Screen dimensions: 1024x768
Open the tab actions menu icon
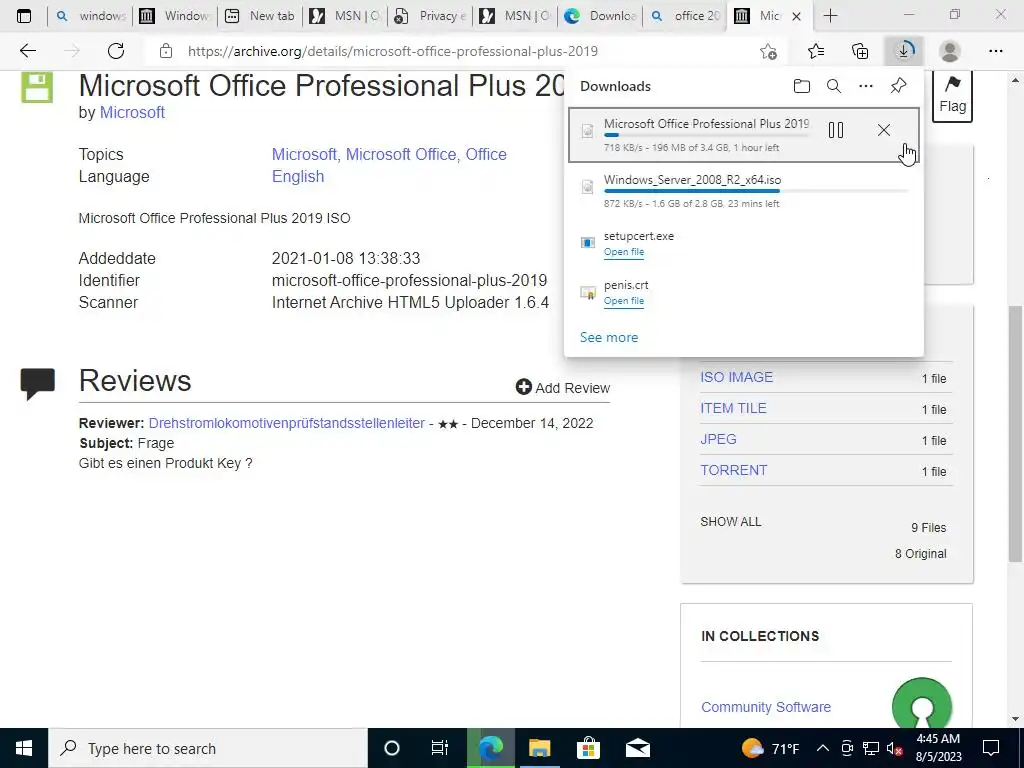point(24,16)
